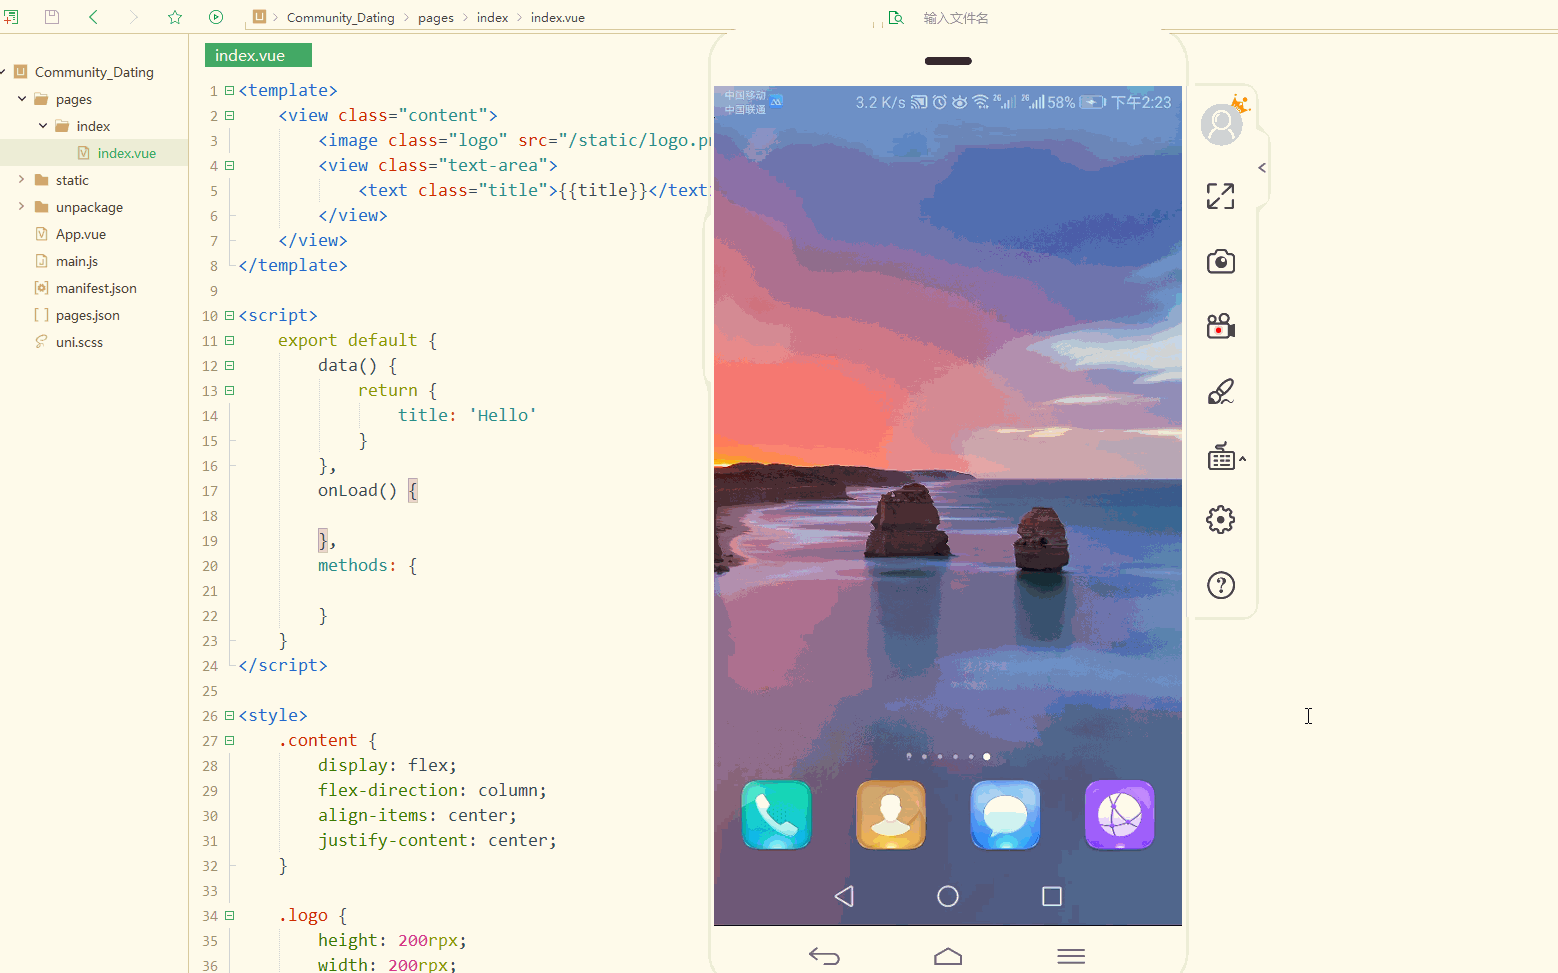The image size is (1558, 973).
Task: Save the current file with the save icon
Action: pyautogui.click(x=51, y=17)
